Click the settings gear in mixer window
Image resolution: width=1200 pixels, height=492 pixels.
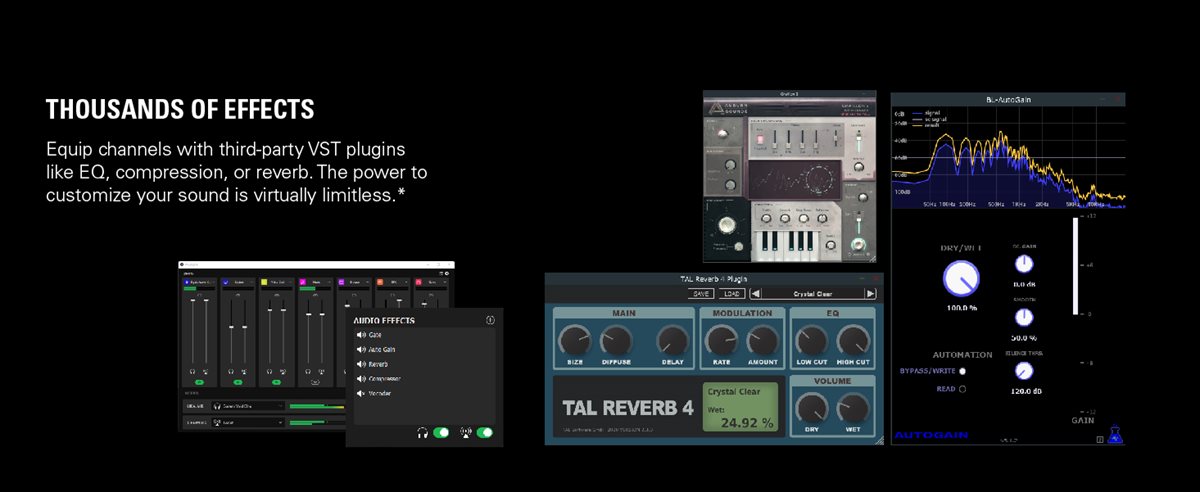(447, 272)
